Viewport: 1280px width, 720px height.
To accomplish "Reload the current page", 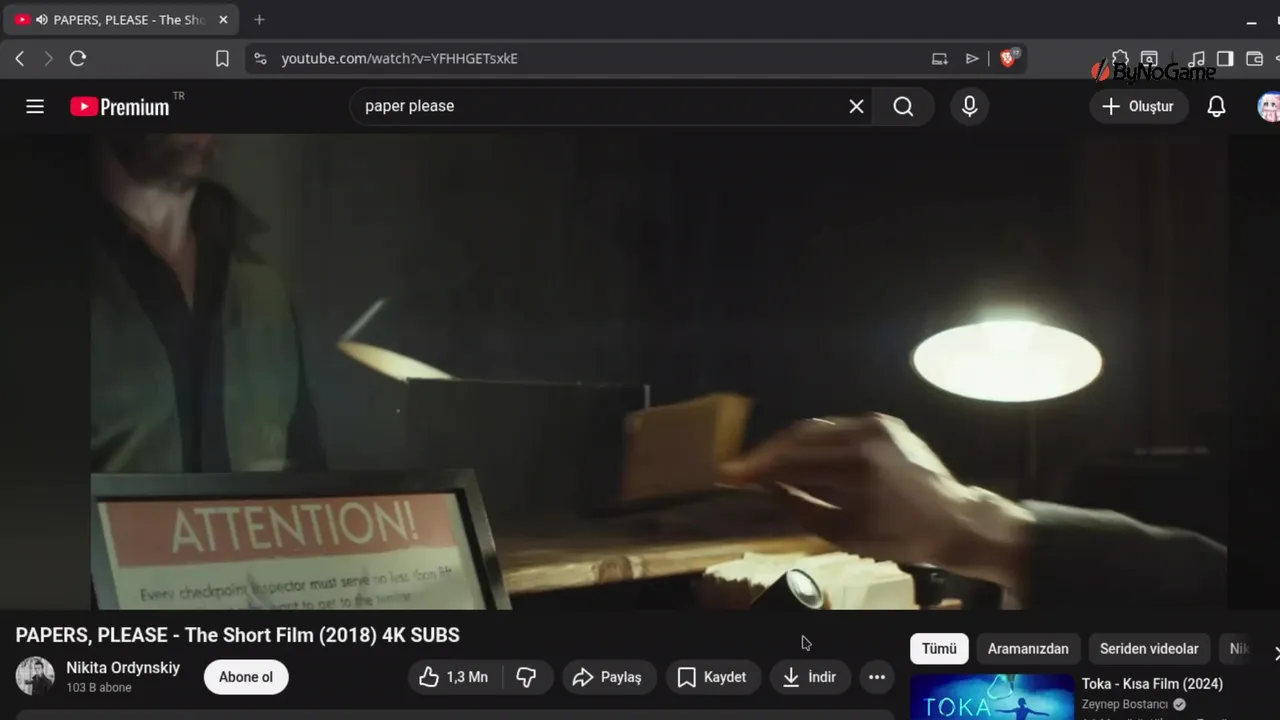I will click(x=78, y=59).
